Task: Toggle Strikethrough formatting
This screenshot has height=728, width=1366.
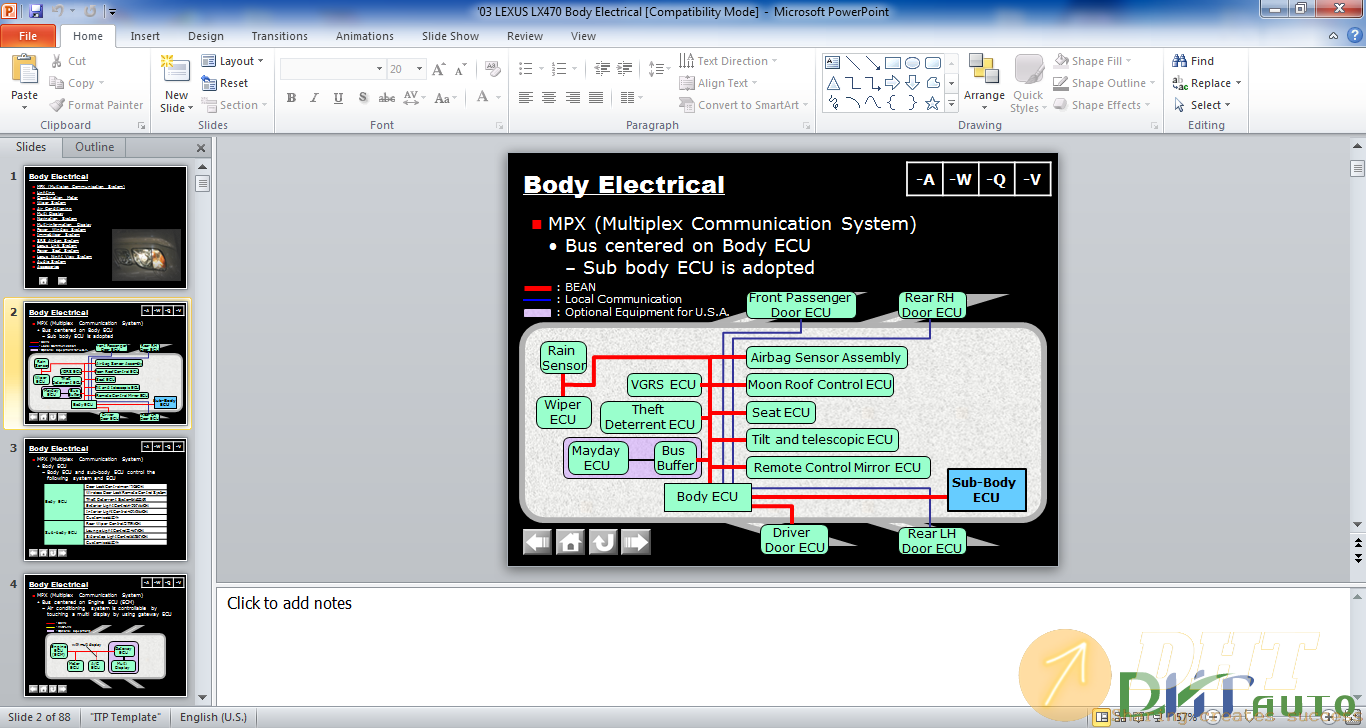Action: pos(387,97)
